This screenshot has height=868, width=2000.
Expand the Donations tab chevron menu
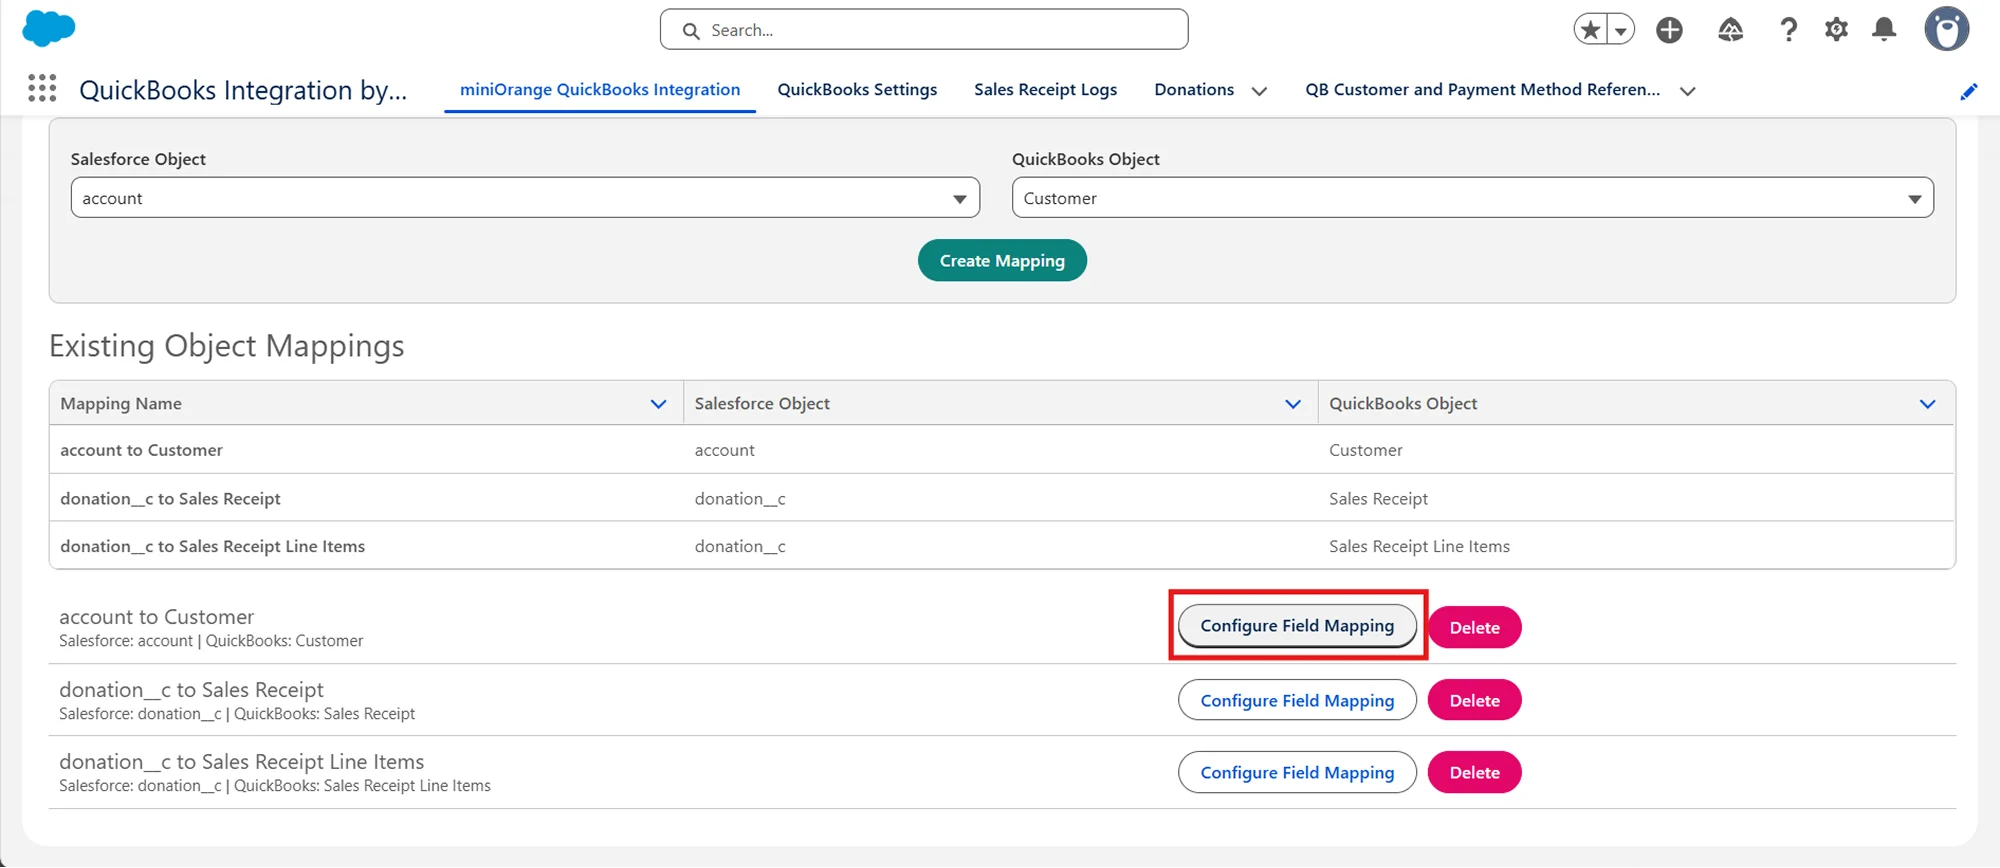(1259, 91)
